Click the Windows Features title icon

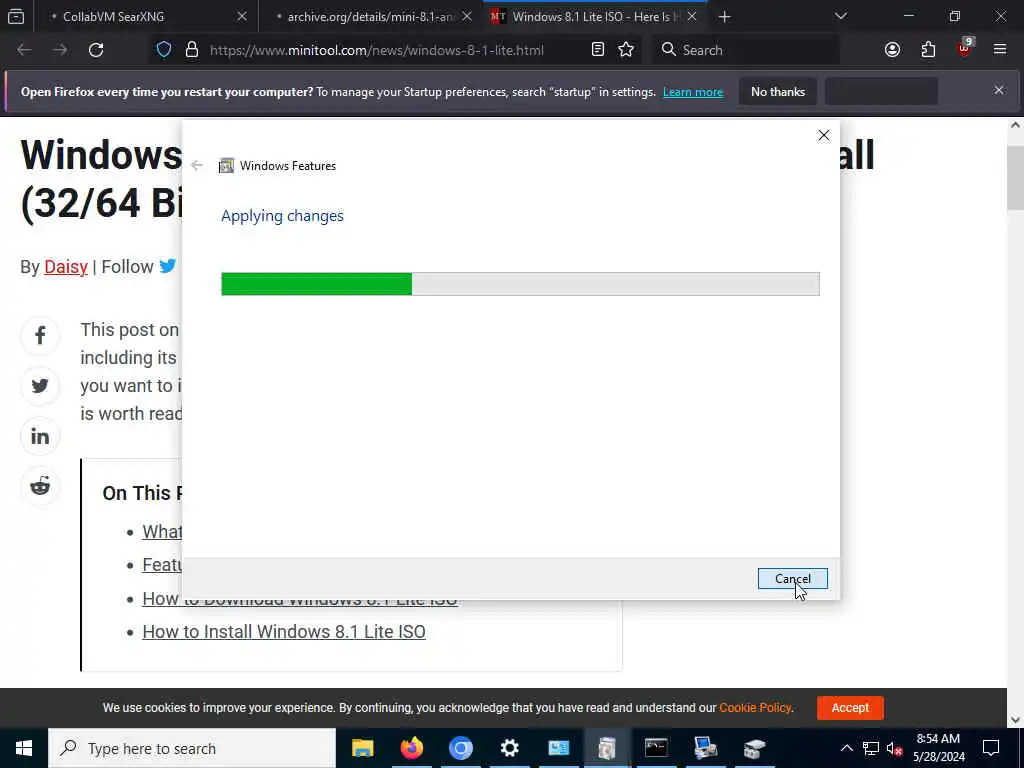pos(226,166)
